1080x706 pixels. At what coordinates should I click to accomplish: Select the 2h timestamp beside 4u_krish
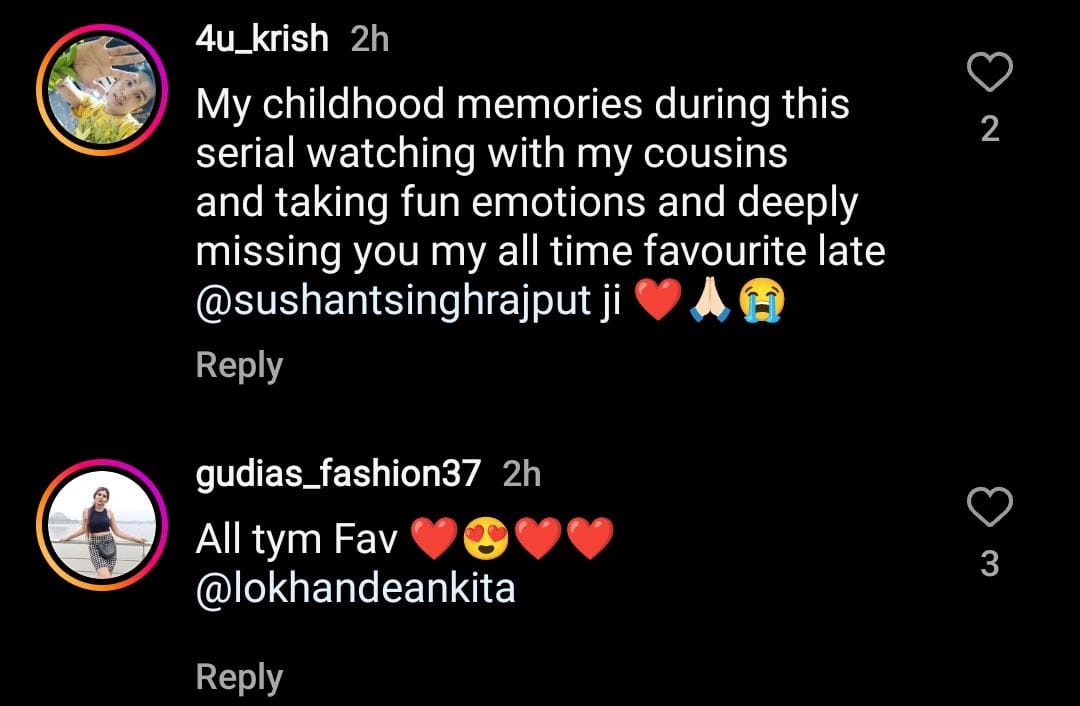click(x=370, y=39)
